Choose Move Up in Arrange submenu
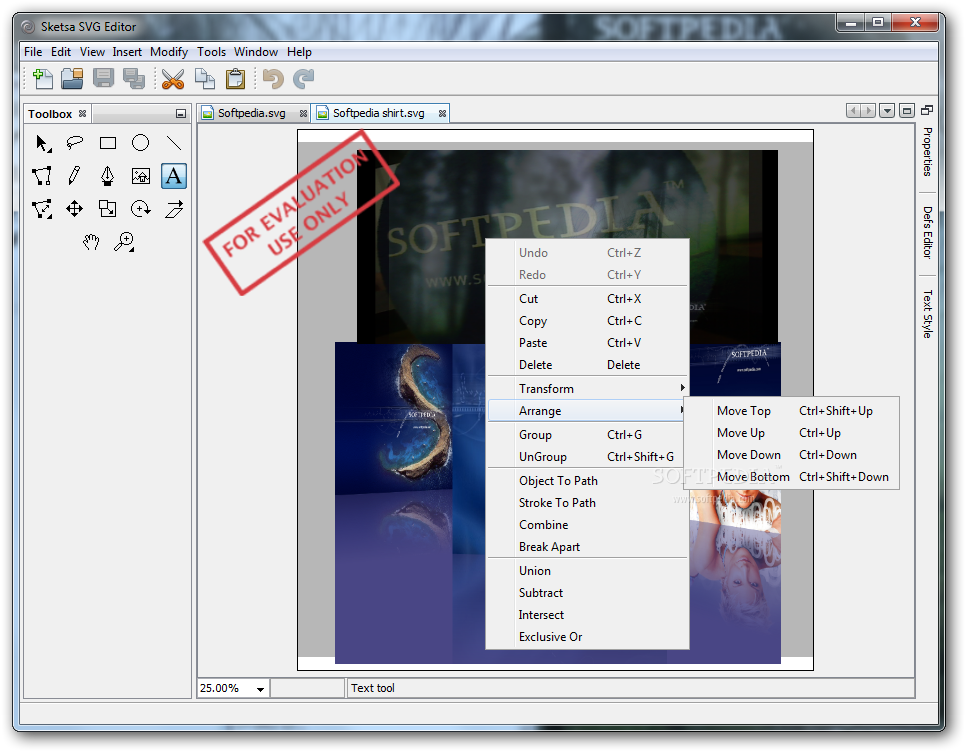Screen dimensions: 966x752 [792, 433]
